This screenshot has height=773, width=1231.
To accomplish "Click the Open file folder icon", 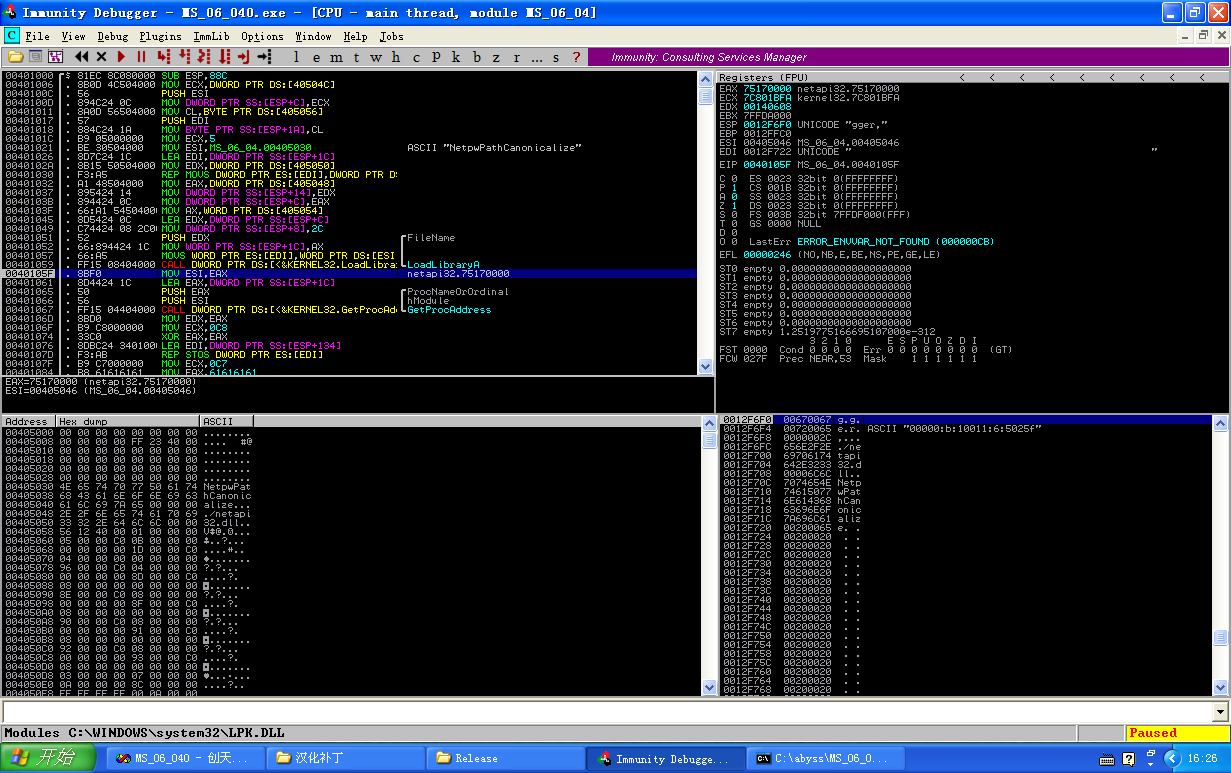I will click(16, 57).
